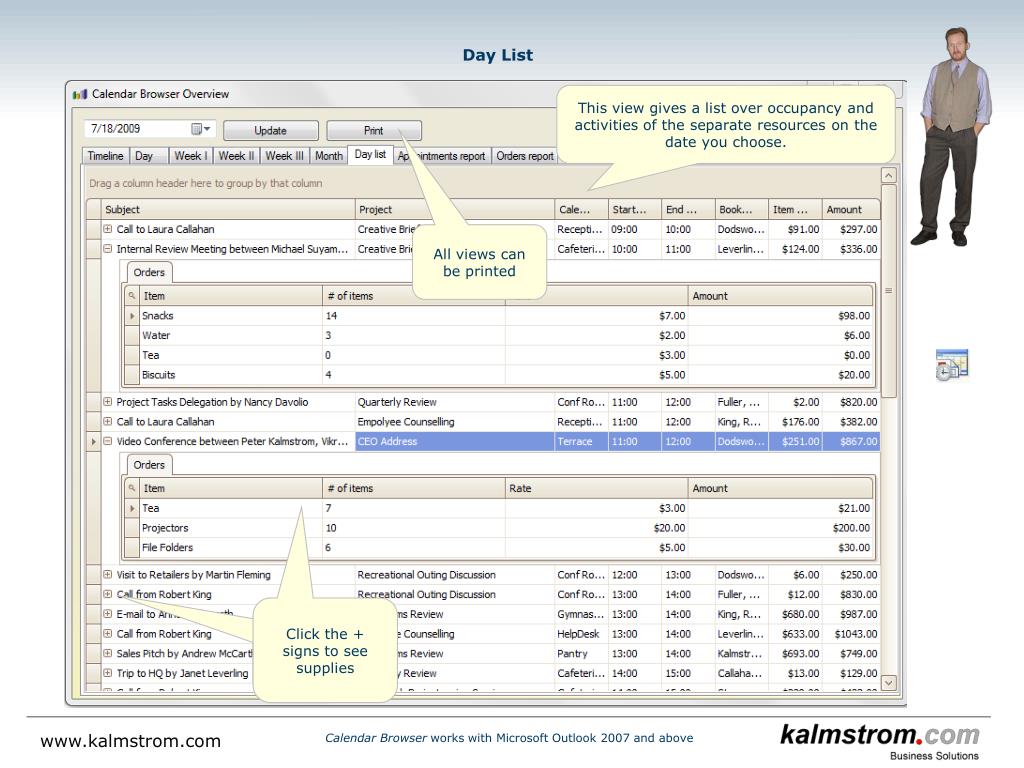Screen dimensions: 1024x768
Task: Click the Print button
Action: [374, 131]
